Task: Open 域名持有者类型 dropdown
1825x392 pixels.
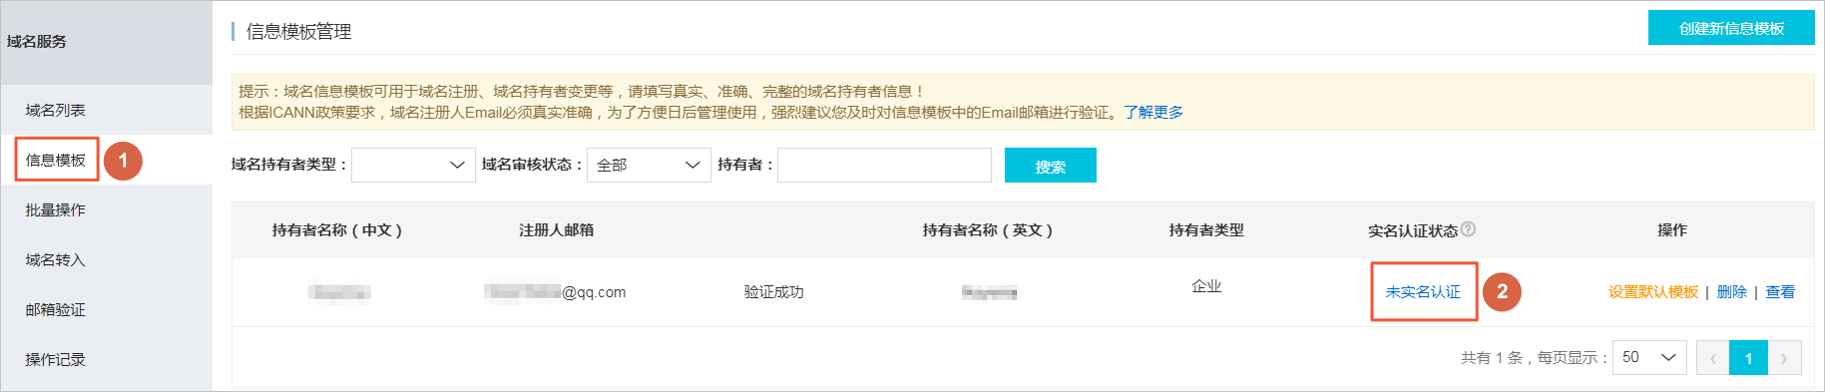Action: [x=413, y=165]
